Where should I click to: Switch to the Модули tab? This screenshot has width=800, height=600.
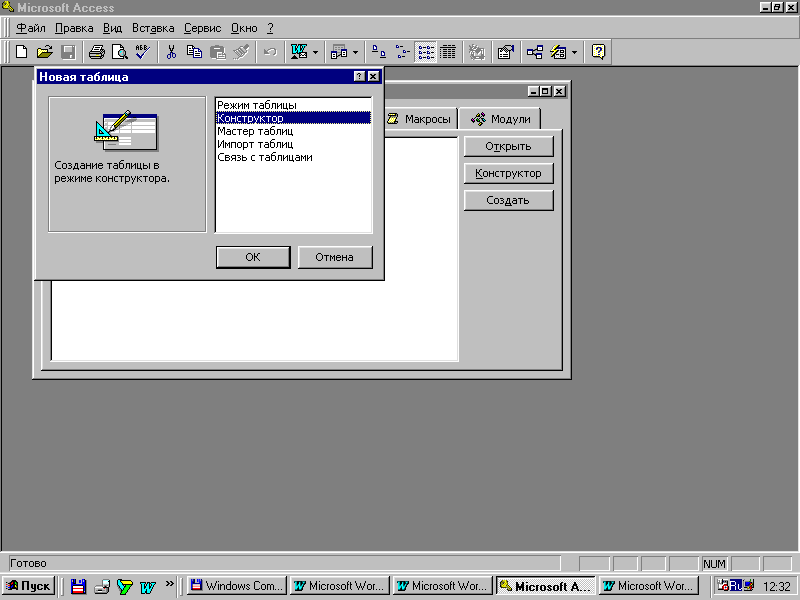pos(500,119)
